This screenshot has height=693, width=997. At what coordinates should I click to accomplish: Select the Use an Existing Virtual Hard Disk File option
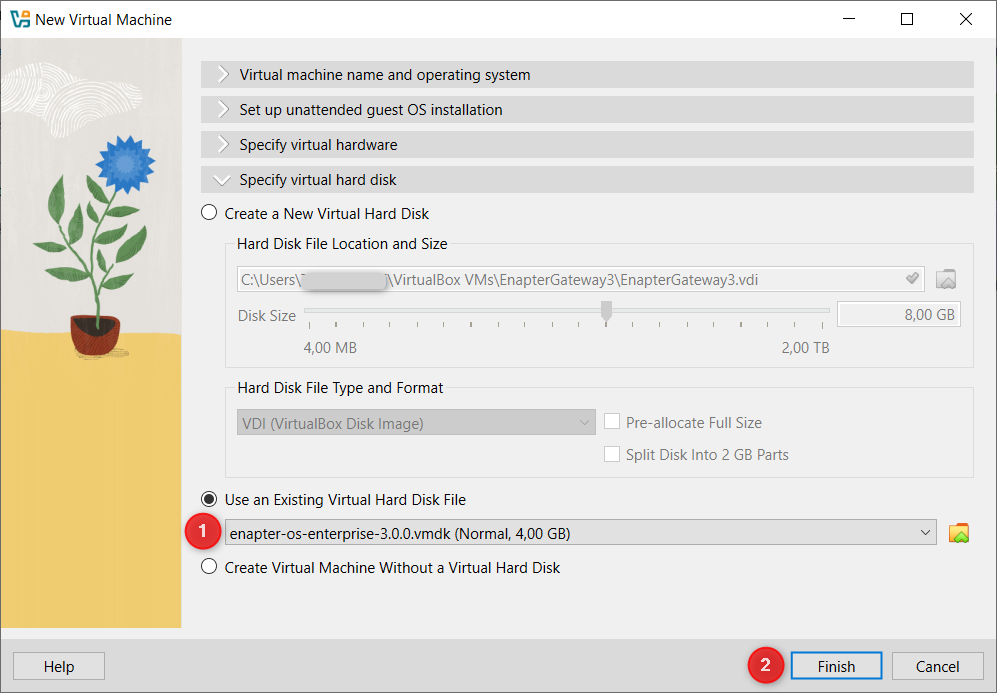click(209, 497)
